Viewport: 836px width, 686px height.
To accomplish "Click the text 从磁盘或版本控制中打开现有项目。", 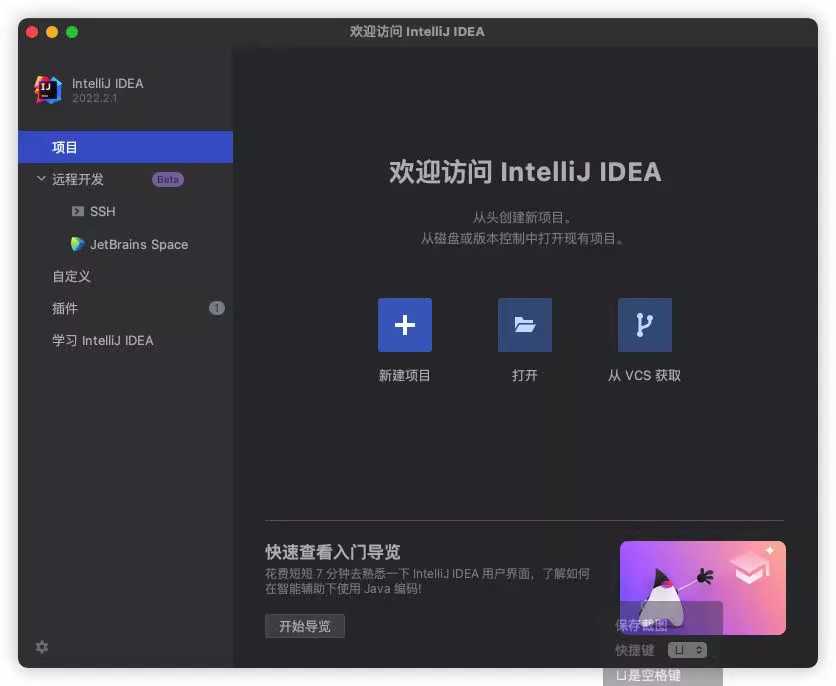I will point(522,238).
